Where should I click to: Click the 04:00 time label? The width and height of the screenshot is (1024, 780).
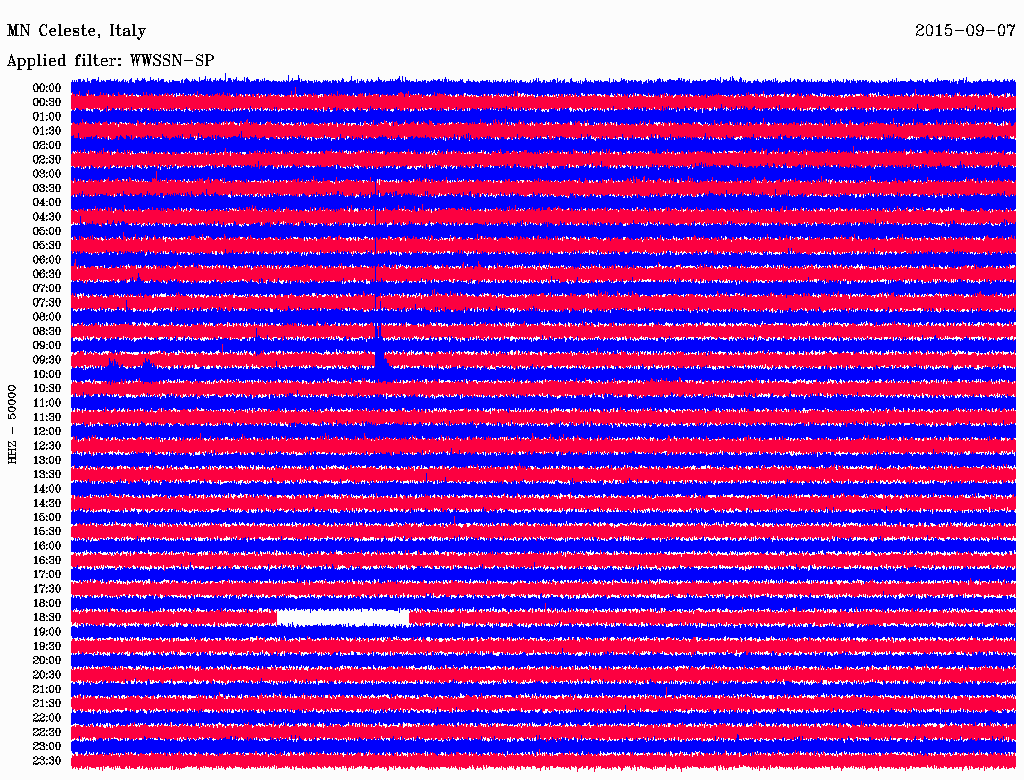47,203
